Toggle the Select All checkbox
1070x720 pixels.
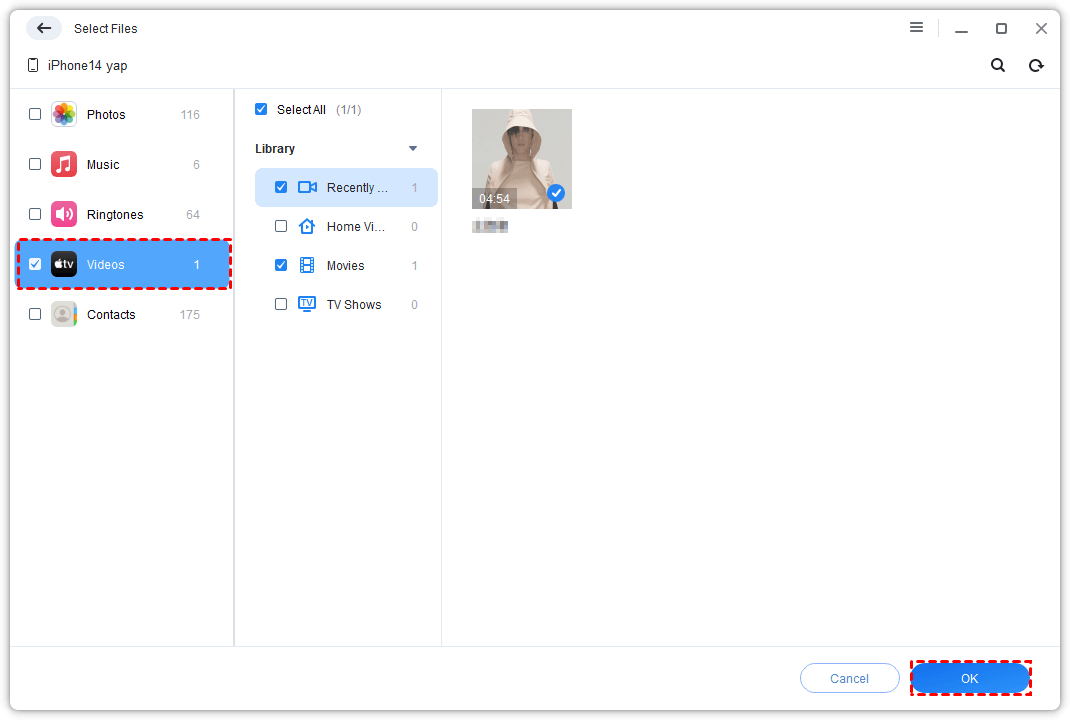tap(261, 109)
